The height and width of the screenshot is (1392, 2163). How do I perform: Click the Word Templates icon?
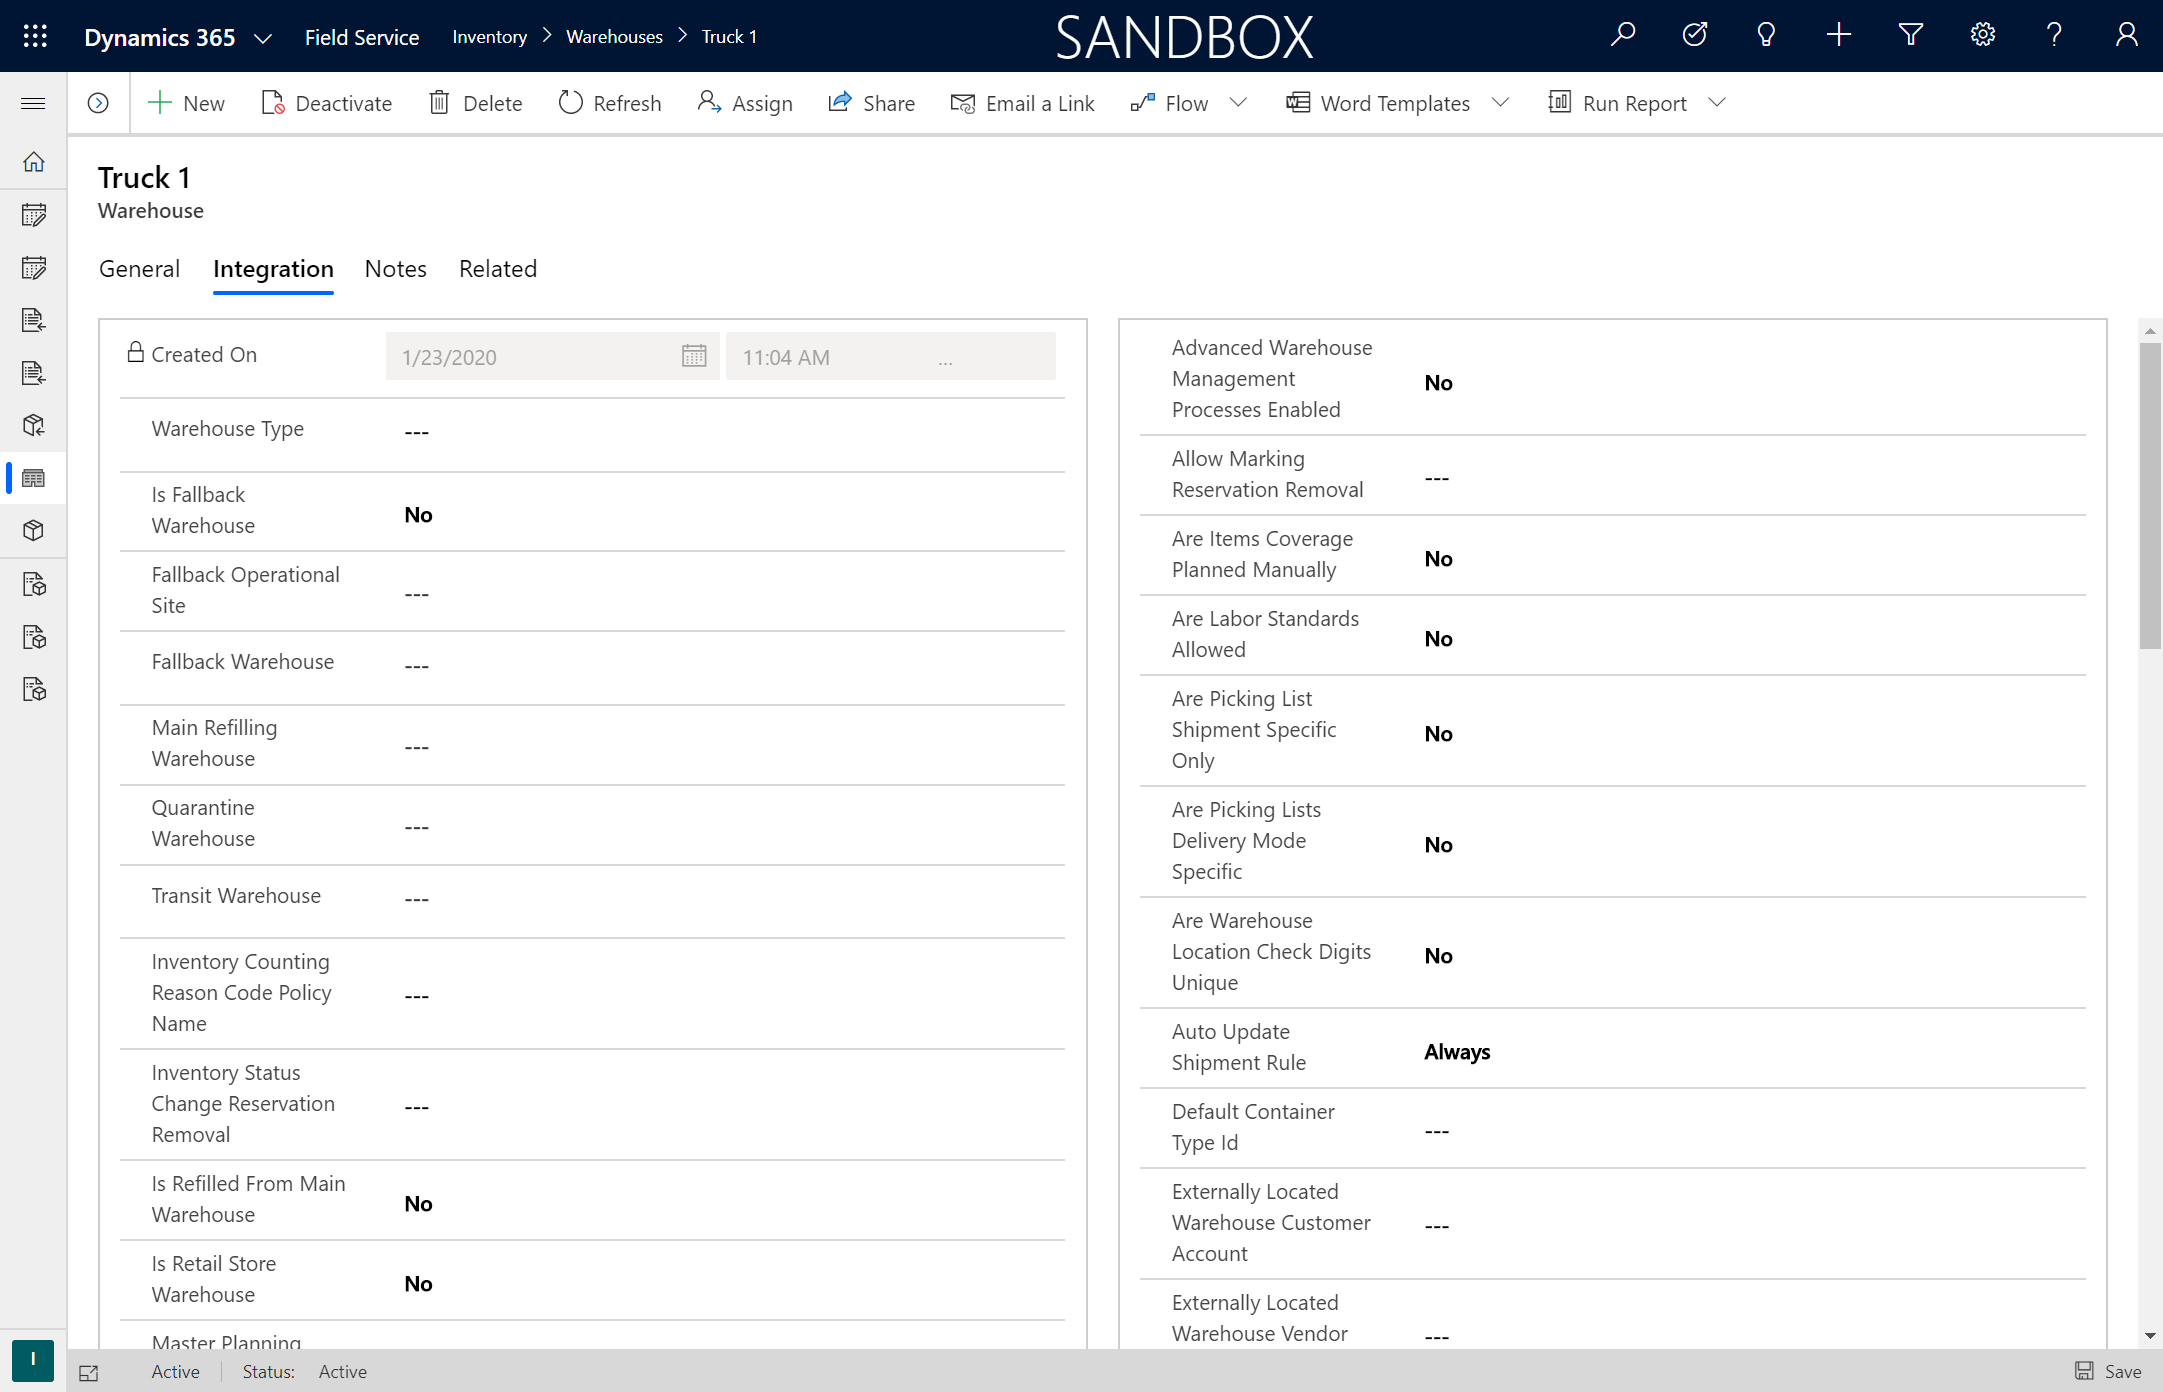(1299, 102)
